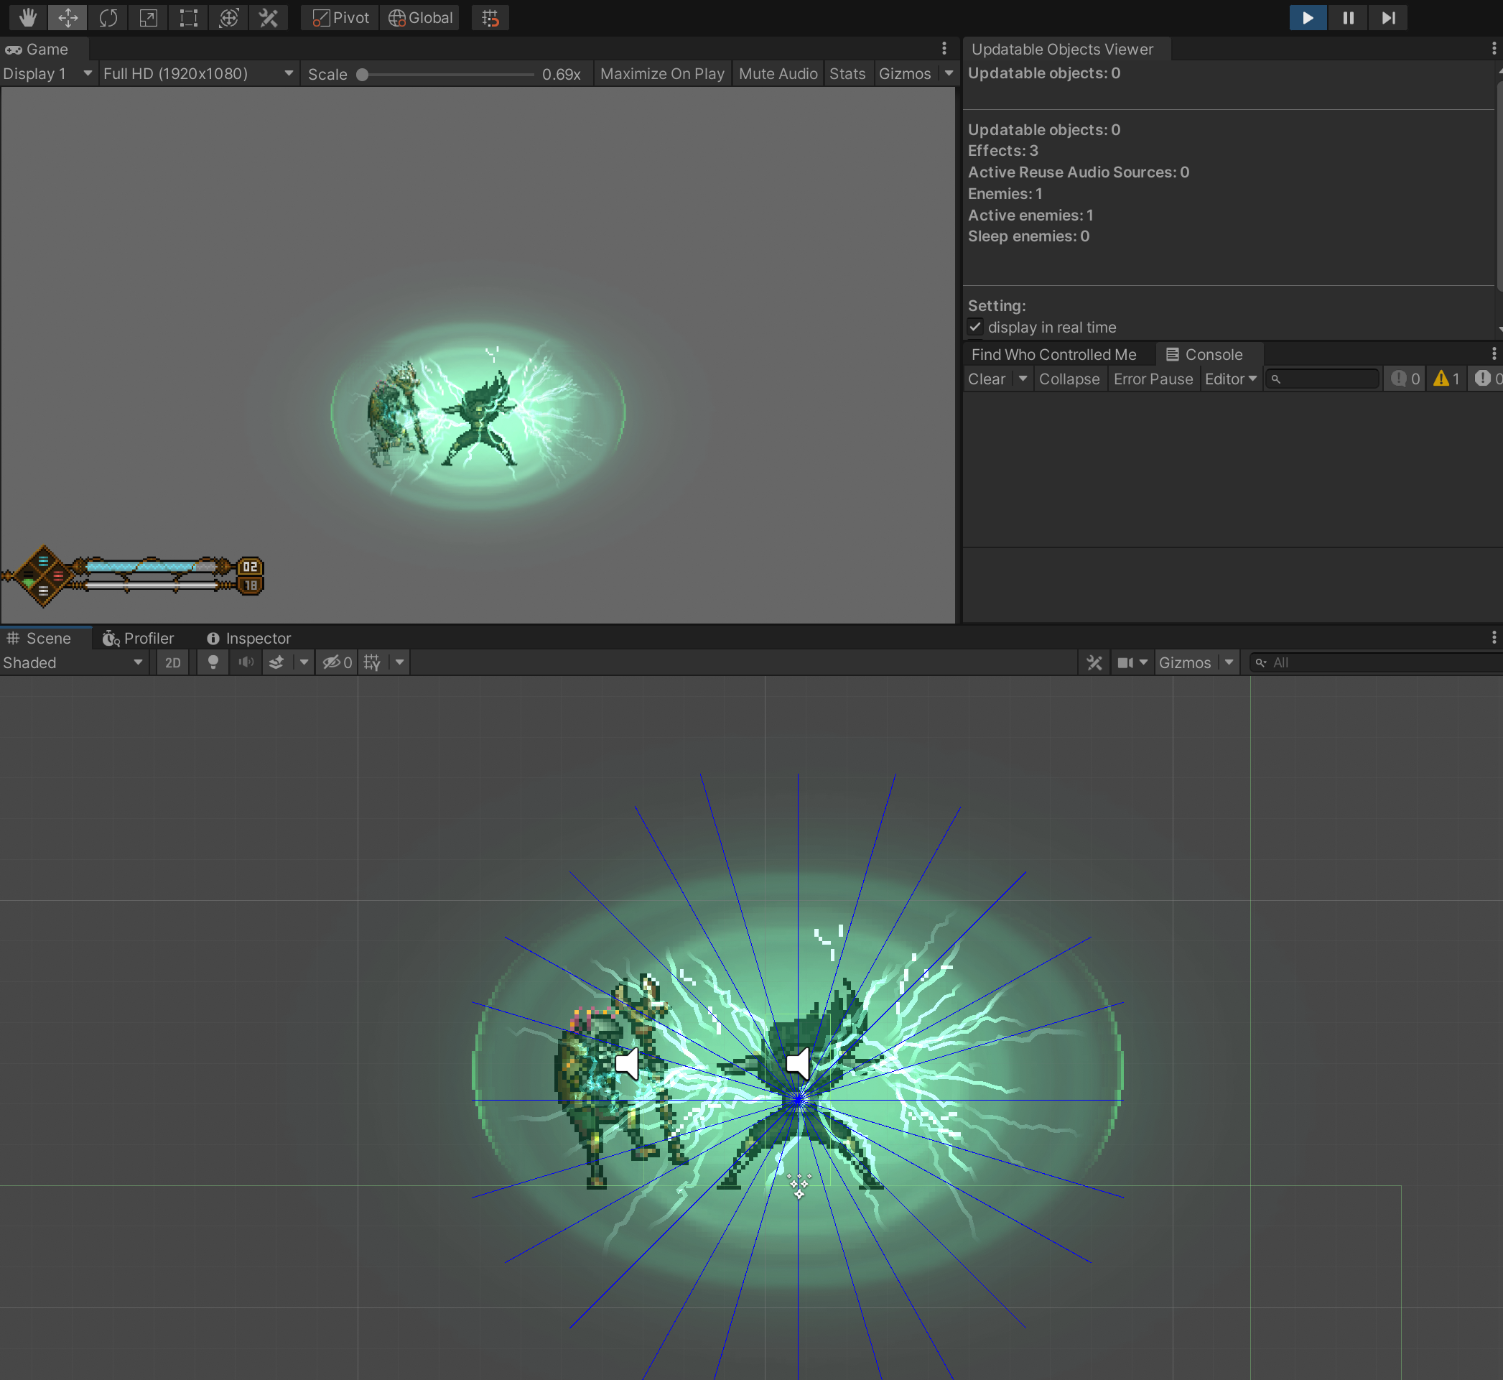Image resolution: width=1503 pixels, height=1380 pixels.
Task: Select the Rect transform tool
Action: coord(188,18)
